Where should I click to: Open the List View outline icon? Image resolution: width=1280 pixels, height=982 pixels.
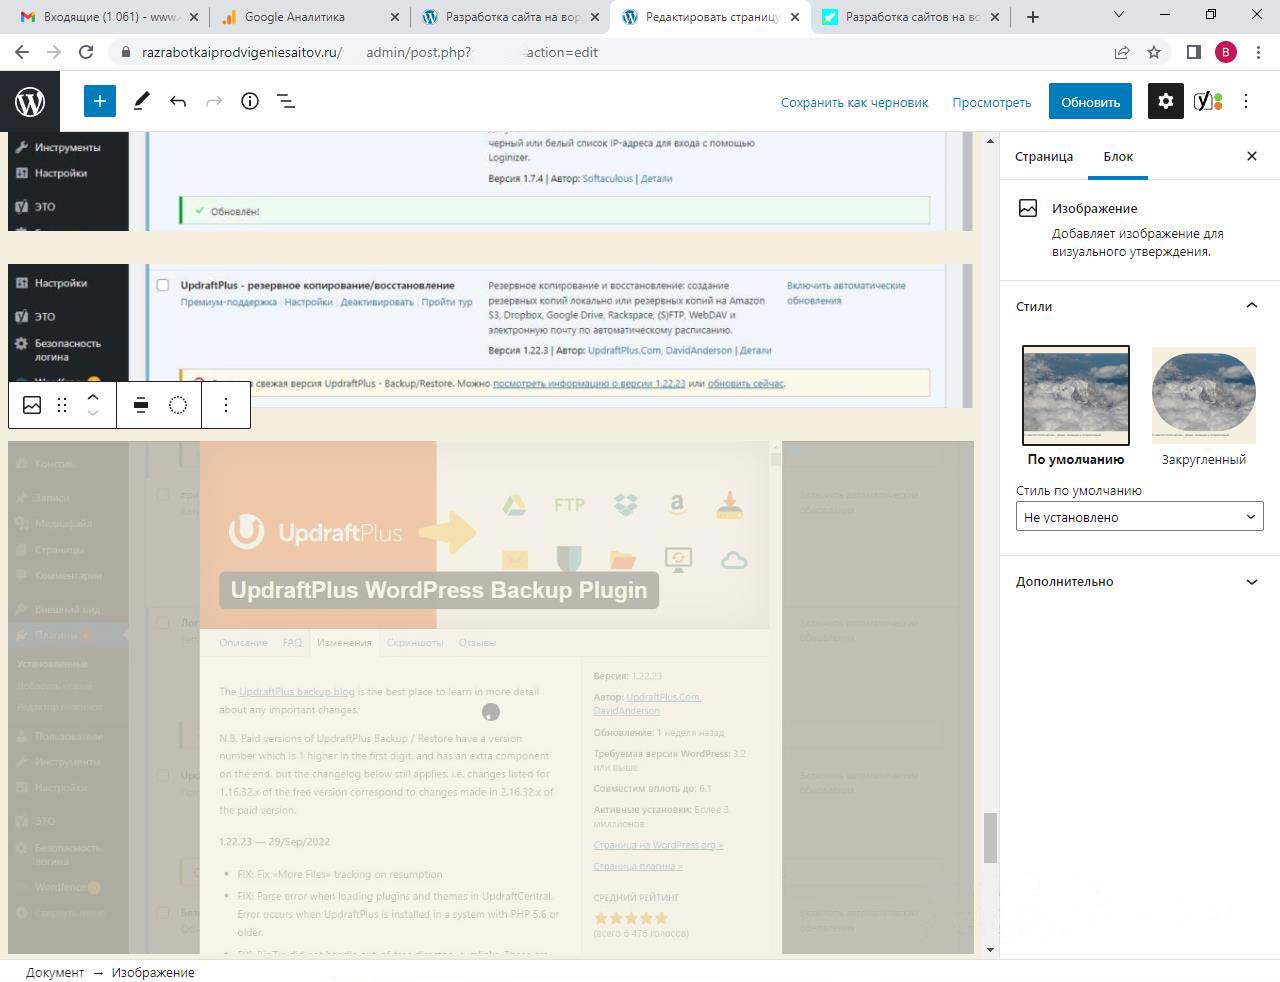[286, 101]
